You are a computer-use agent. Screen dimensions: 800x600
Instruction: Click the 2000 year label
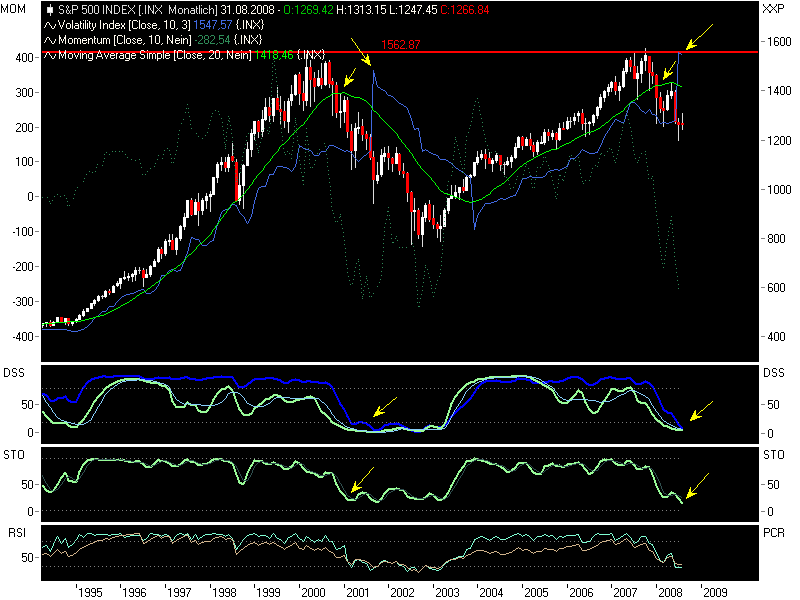[313, 592]
